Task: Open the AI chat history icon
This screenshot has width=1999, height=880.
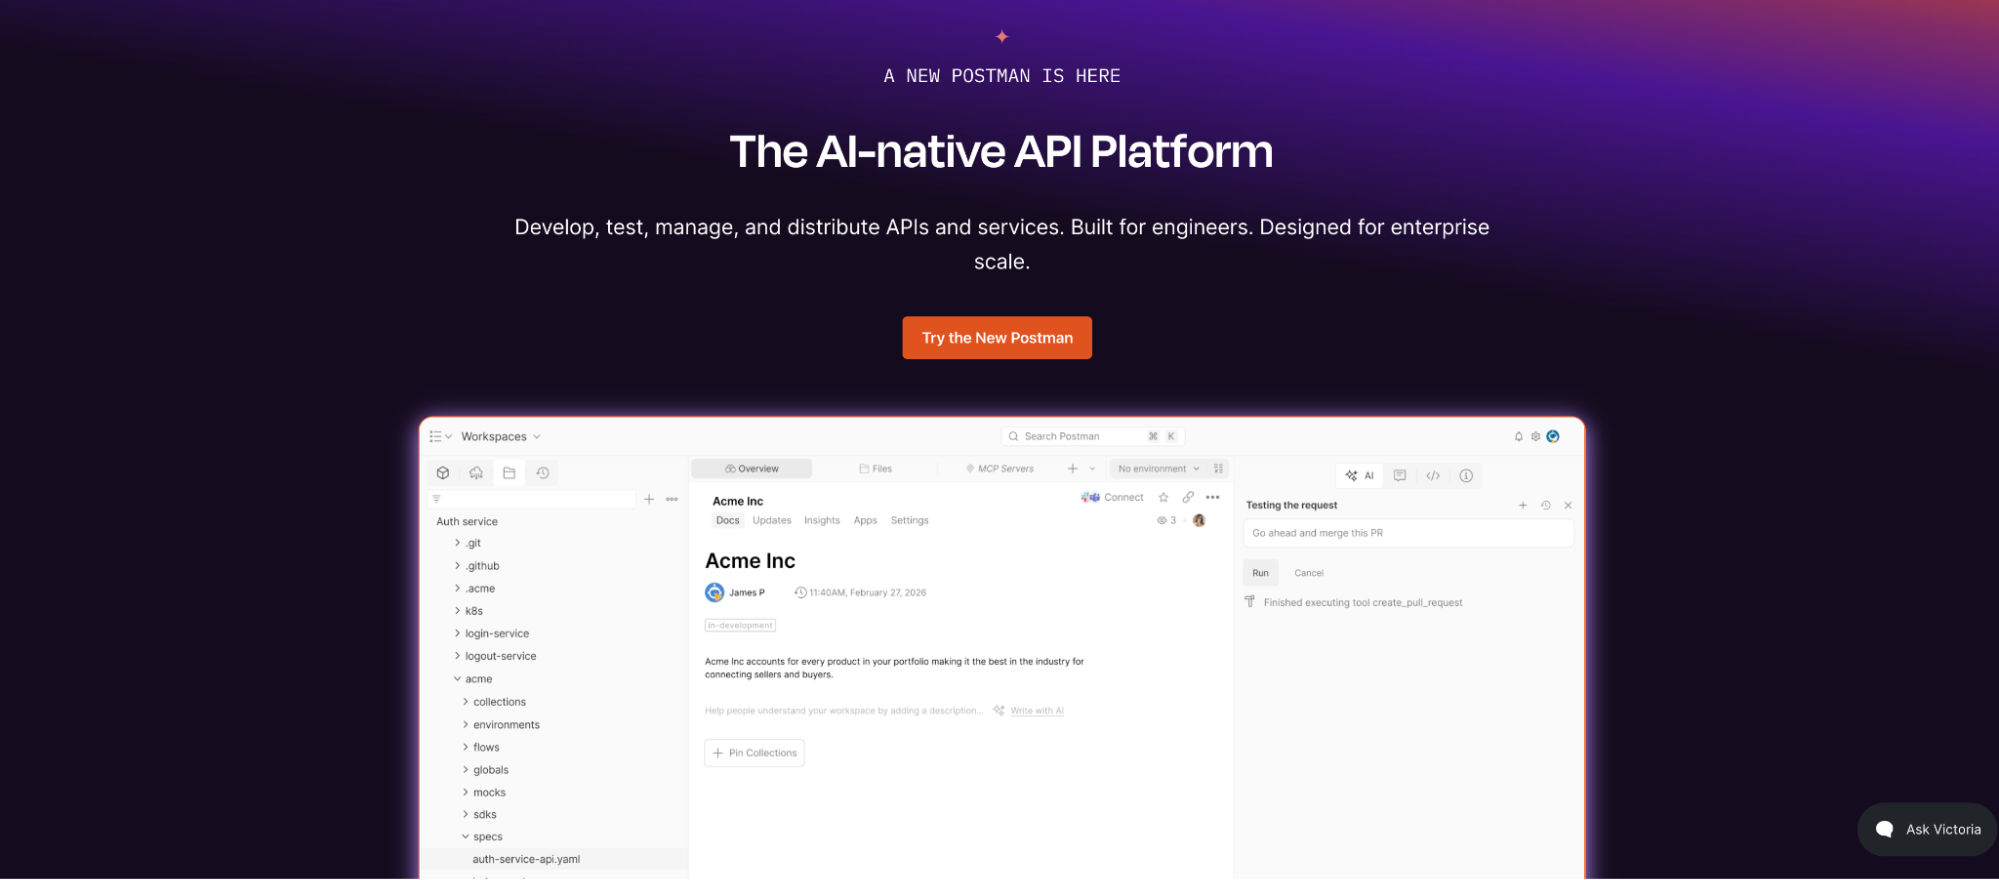Action: (1545, 505)
